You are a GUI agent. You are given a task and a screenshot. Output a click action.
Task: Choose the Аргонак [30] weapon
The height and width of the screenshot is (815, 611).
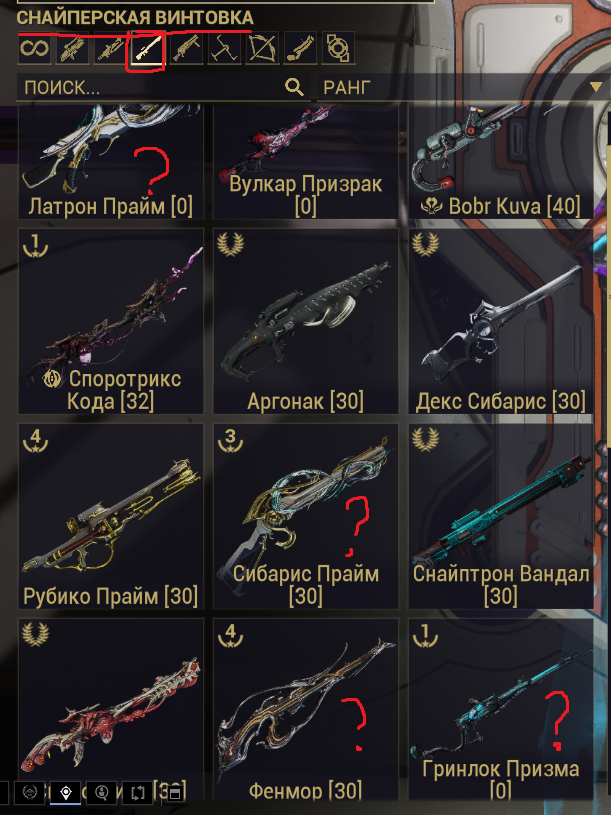(306, 321)
